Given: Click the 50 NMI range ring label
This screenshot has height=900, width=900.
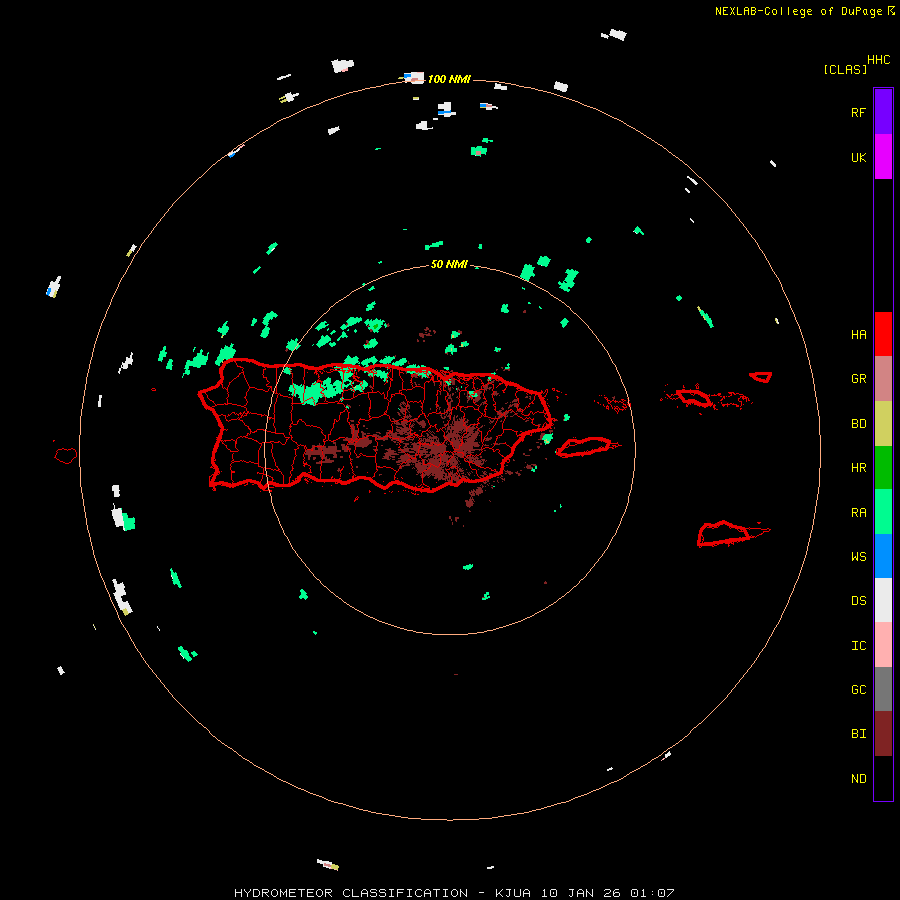Looking at the screenshot, I should [449, 264].
